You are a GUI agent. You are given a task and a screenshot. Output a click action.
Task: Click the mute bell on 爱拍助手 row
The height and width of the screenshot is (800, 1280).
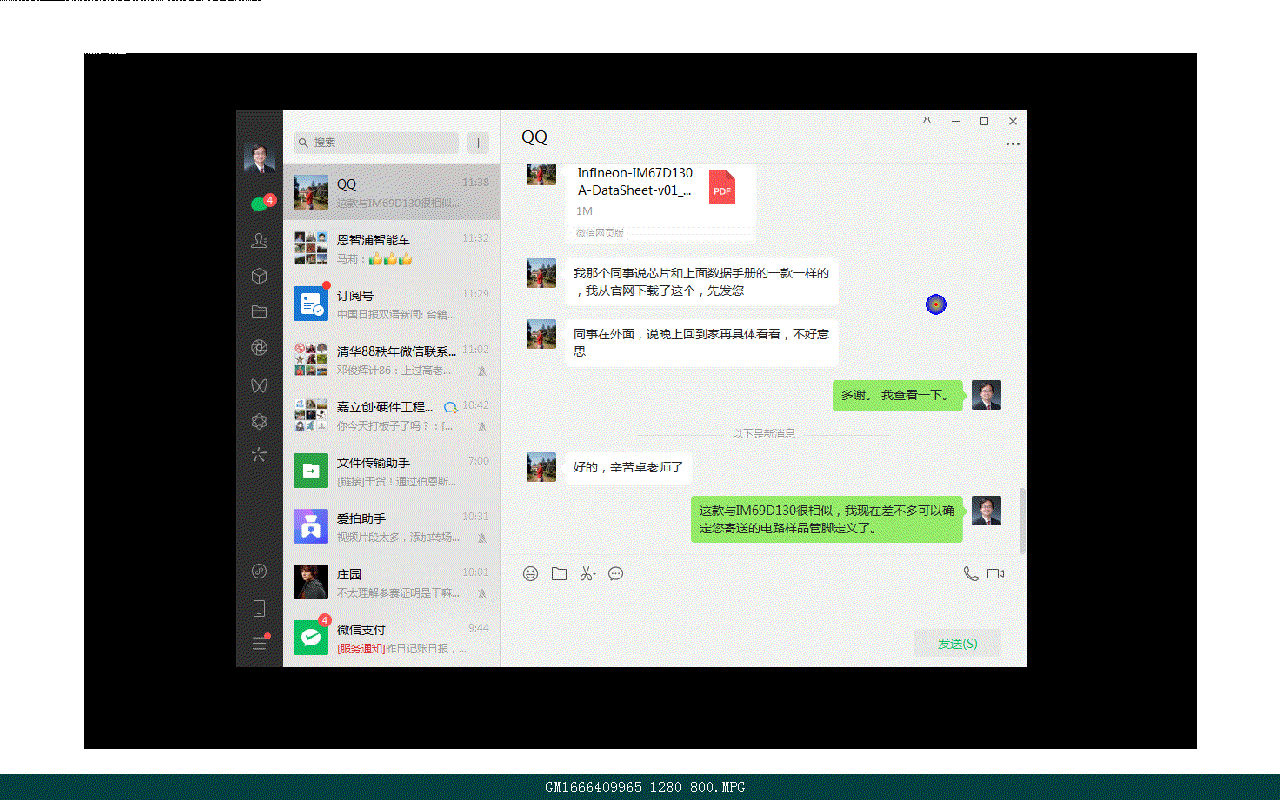tap(482, 538)
